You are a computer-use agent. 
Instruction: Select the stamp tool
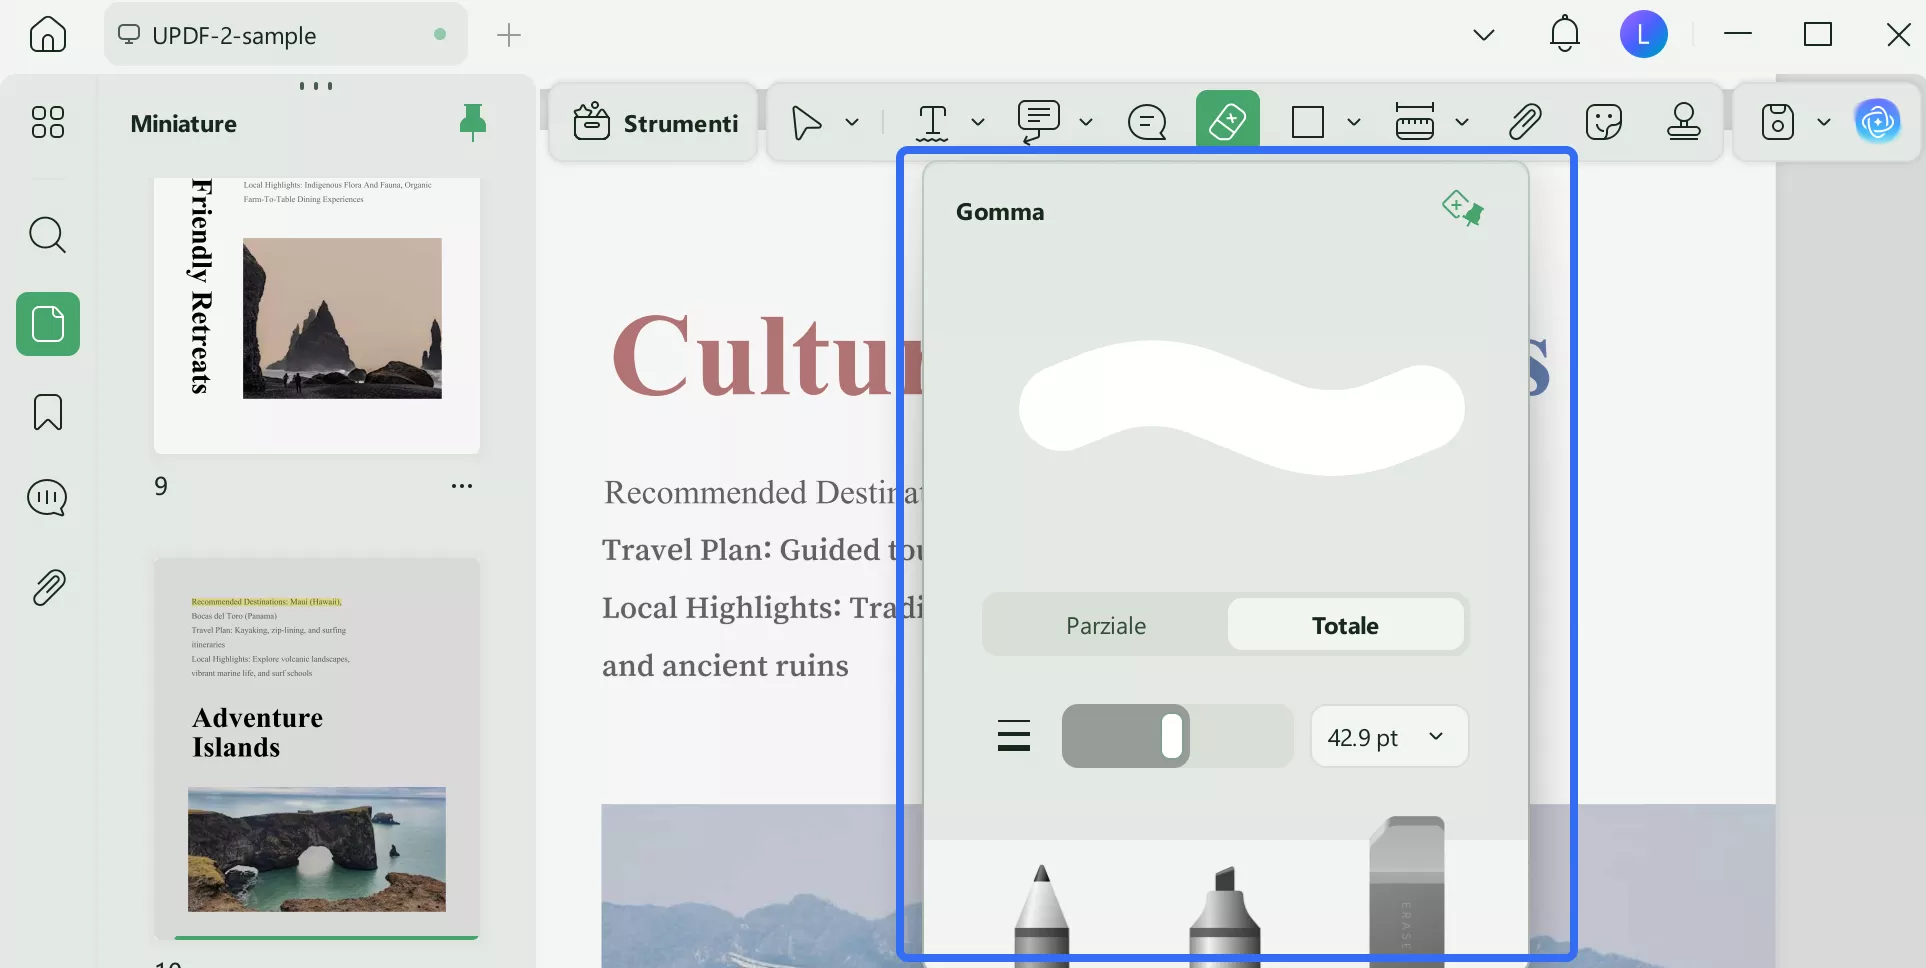coord(1683,123)
